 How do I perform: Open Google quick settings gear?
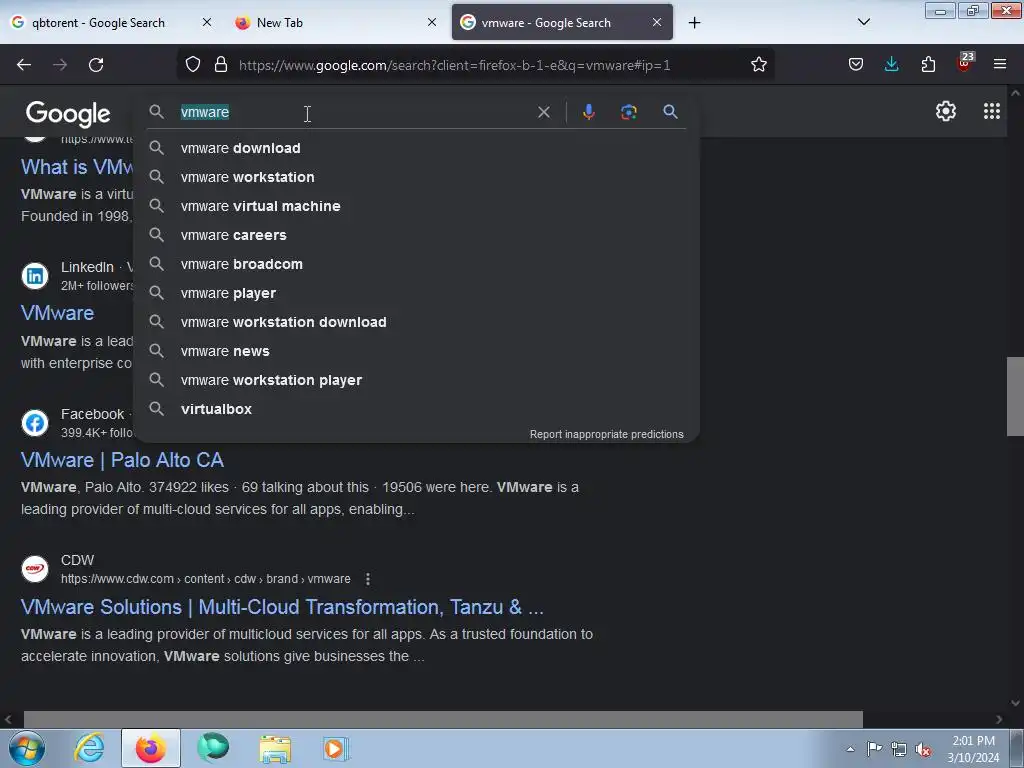(x=946, y=112)
